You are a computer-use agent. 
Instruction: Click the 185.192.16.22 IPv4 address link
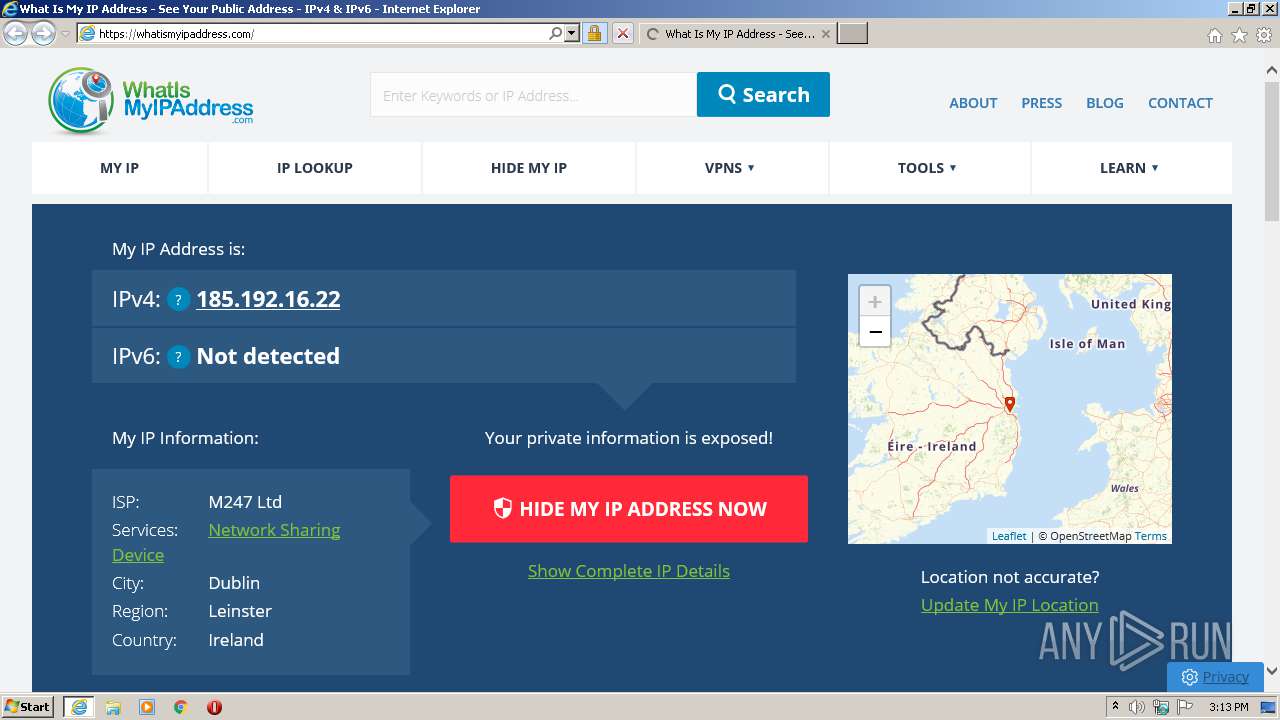(268, 299)
